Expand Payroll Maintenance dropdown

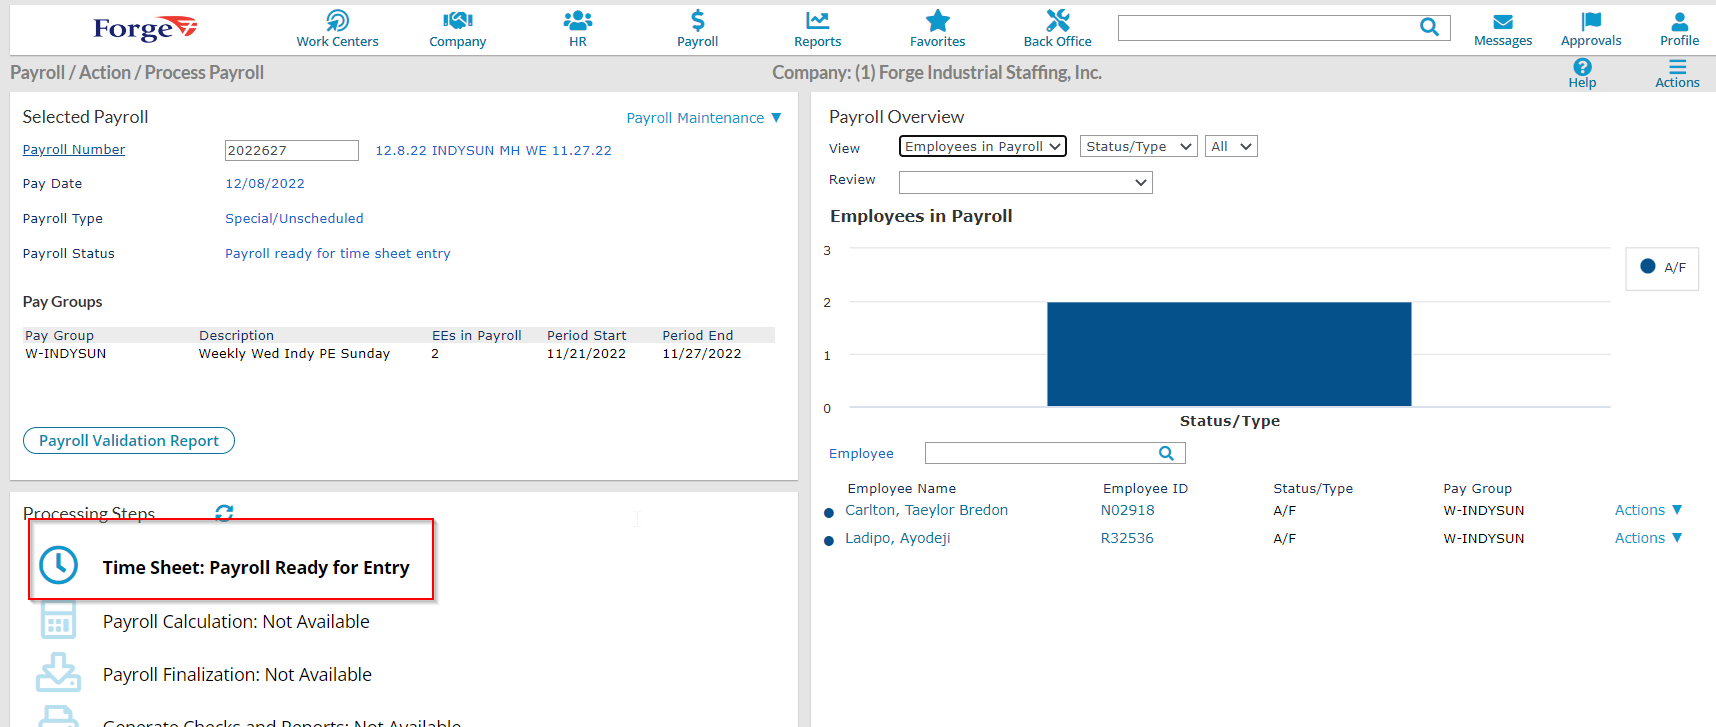point(704,118)
